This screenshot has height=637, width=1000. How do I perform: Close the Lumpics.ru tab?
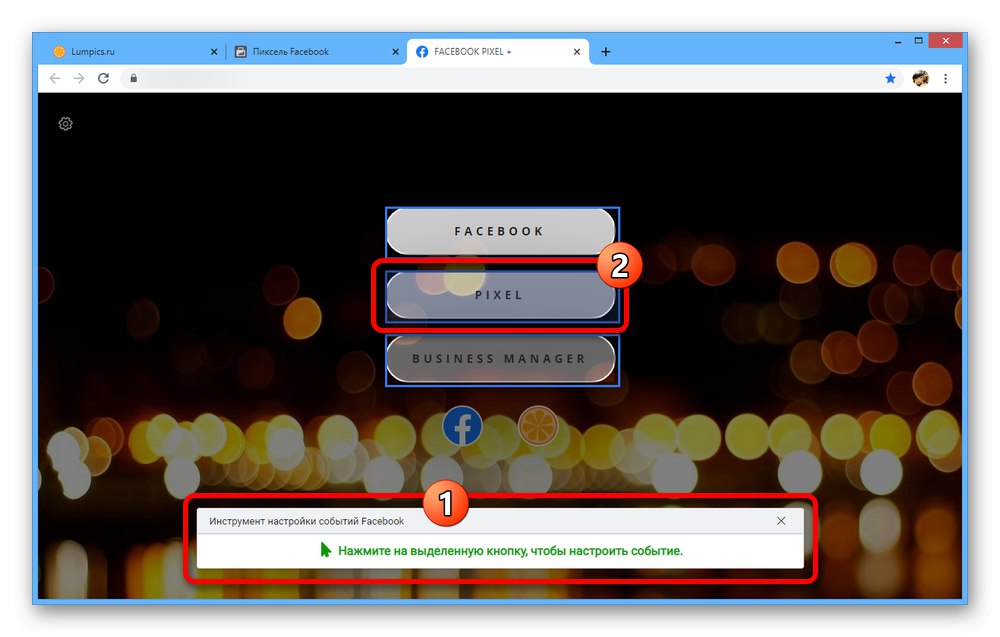coord(214,52)
